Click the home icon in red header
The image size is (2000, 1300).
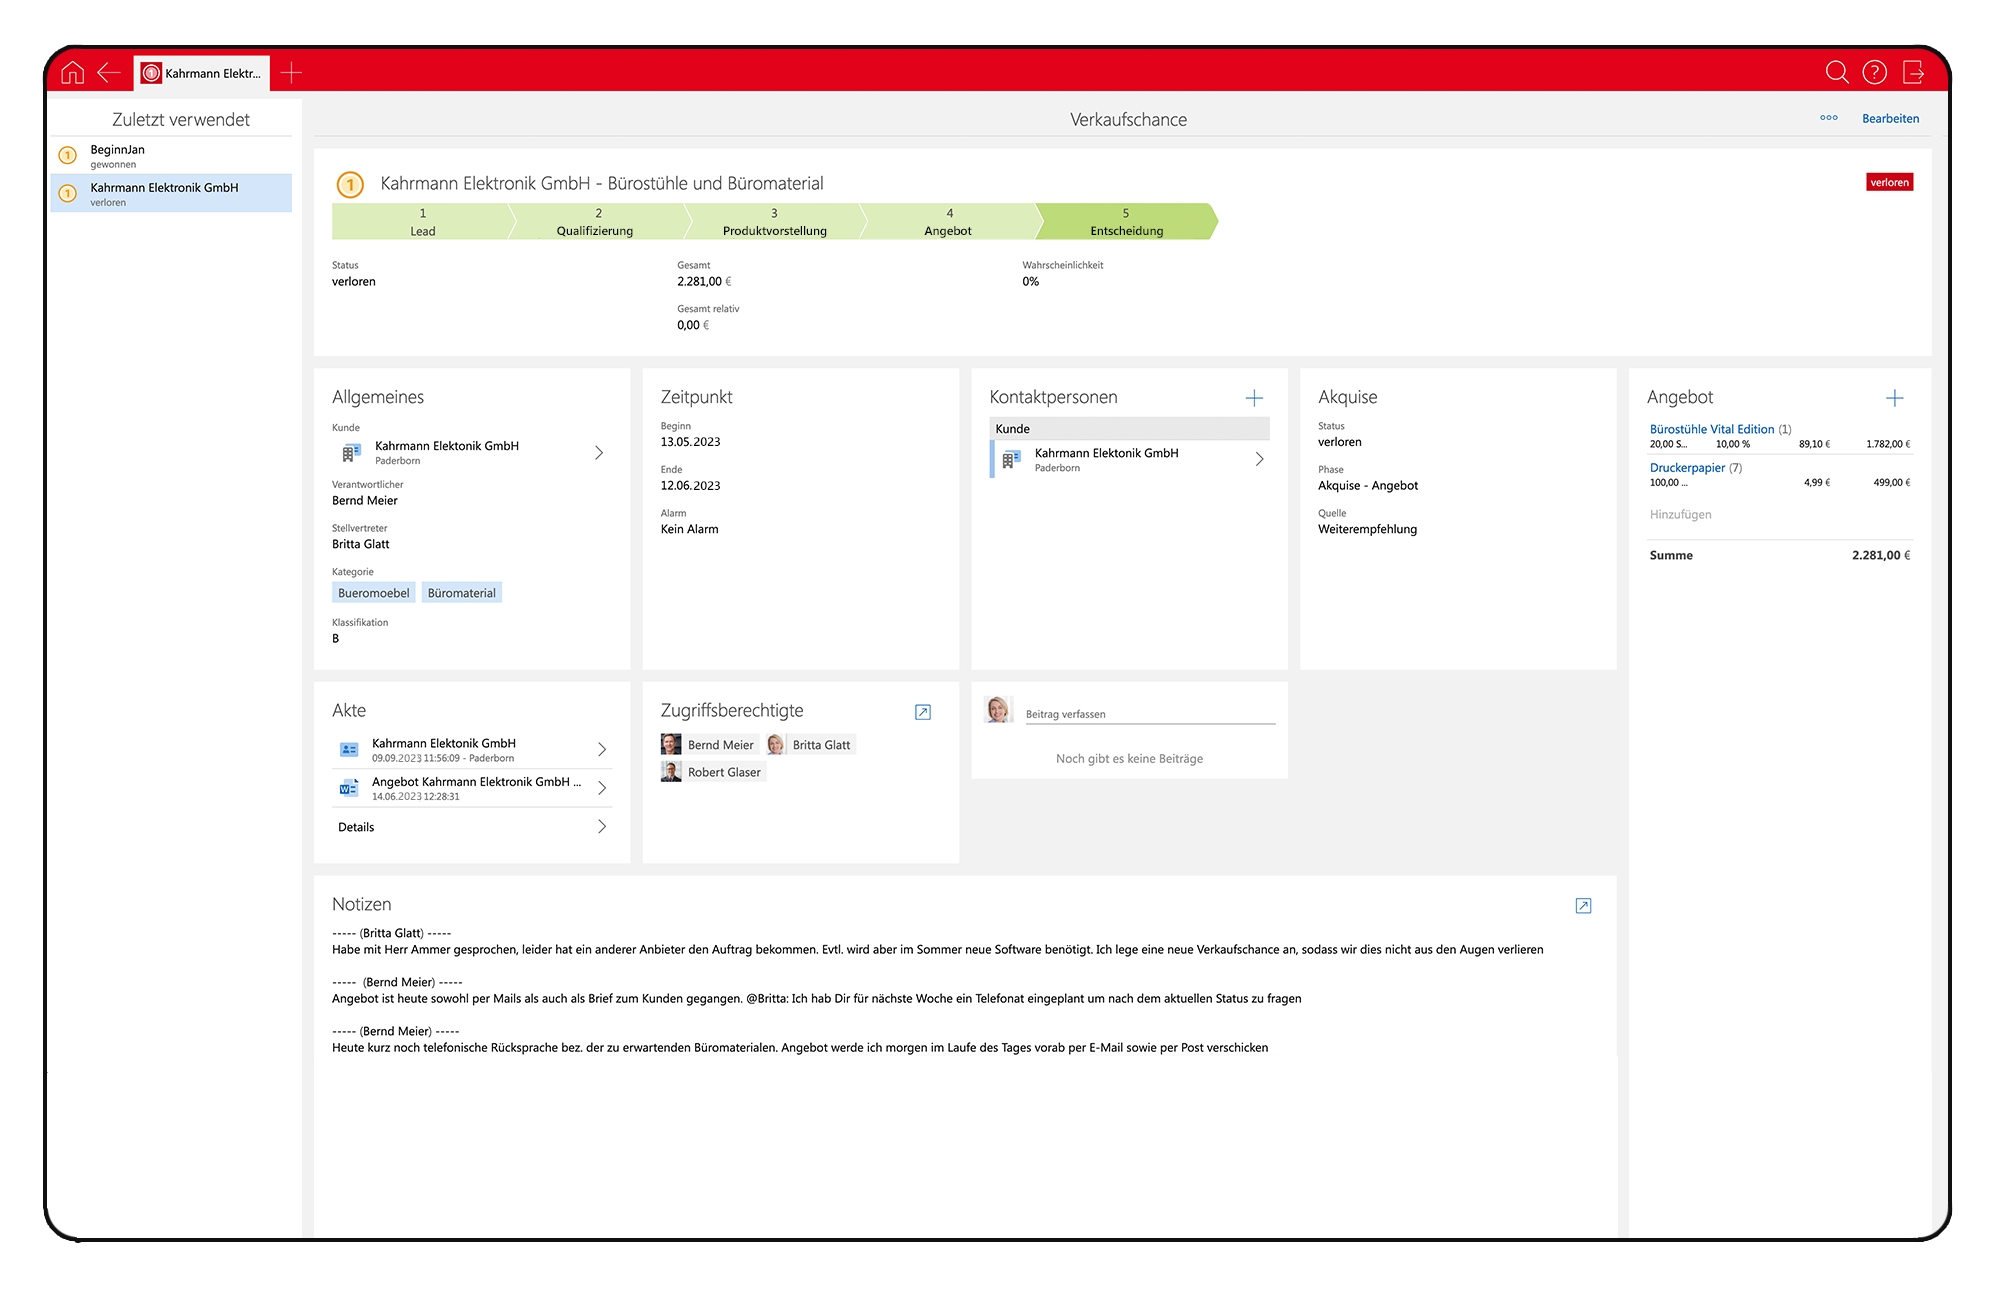pyautogui.click(x=72, y=73)
